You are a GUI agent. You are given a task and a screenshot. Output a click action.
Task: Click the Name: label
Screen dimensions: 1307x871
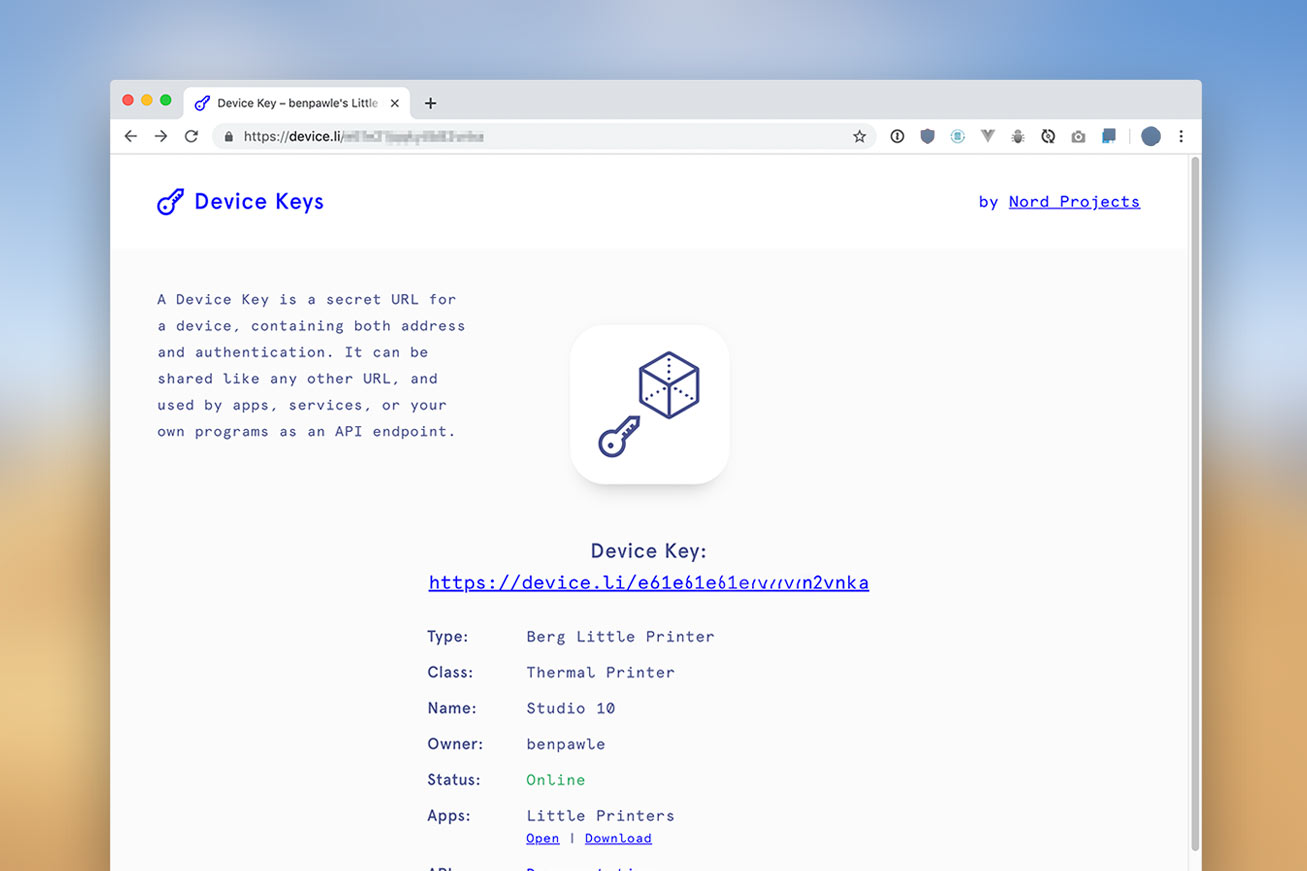[452, 709]
